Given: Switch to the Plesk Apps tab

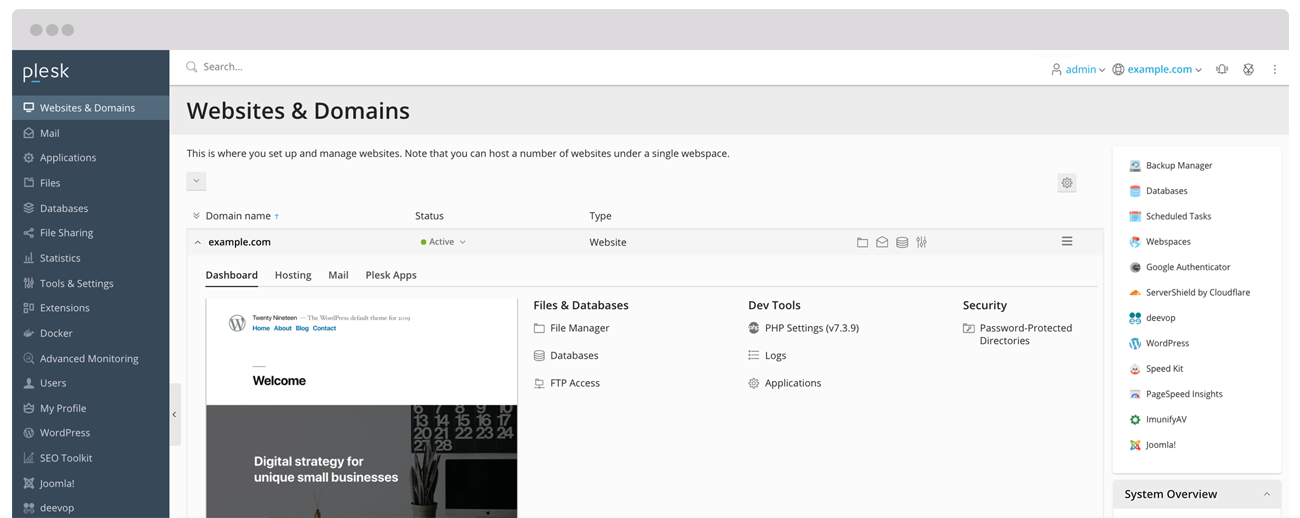Looking at the screenshot, I should pyautogui.click(x=391, y=275).
